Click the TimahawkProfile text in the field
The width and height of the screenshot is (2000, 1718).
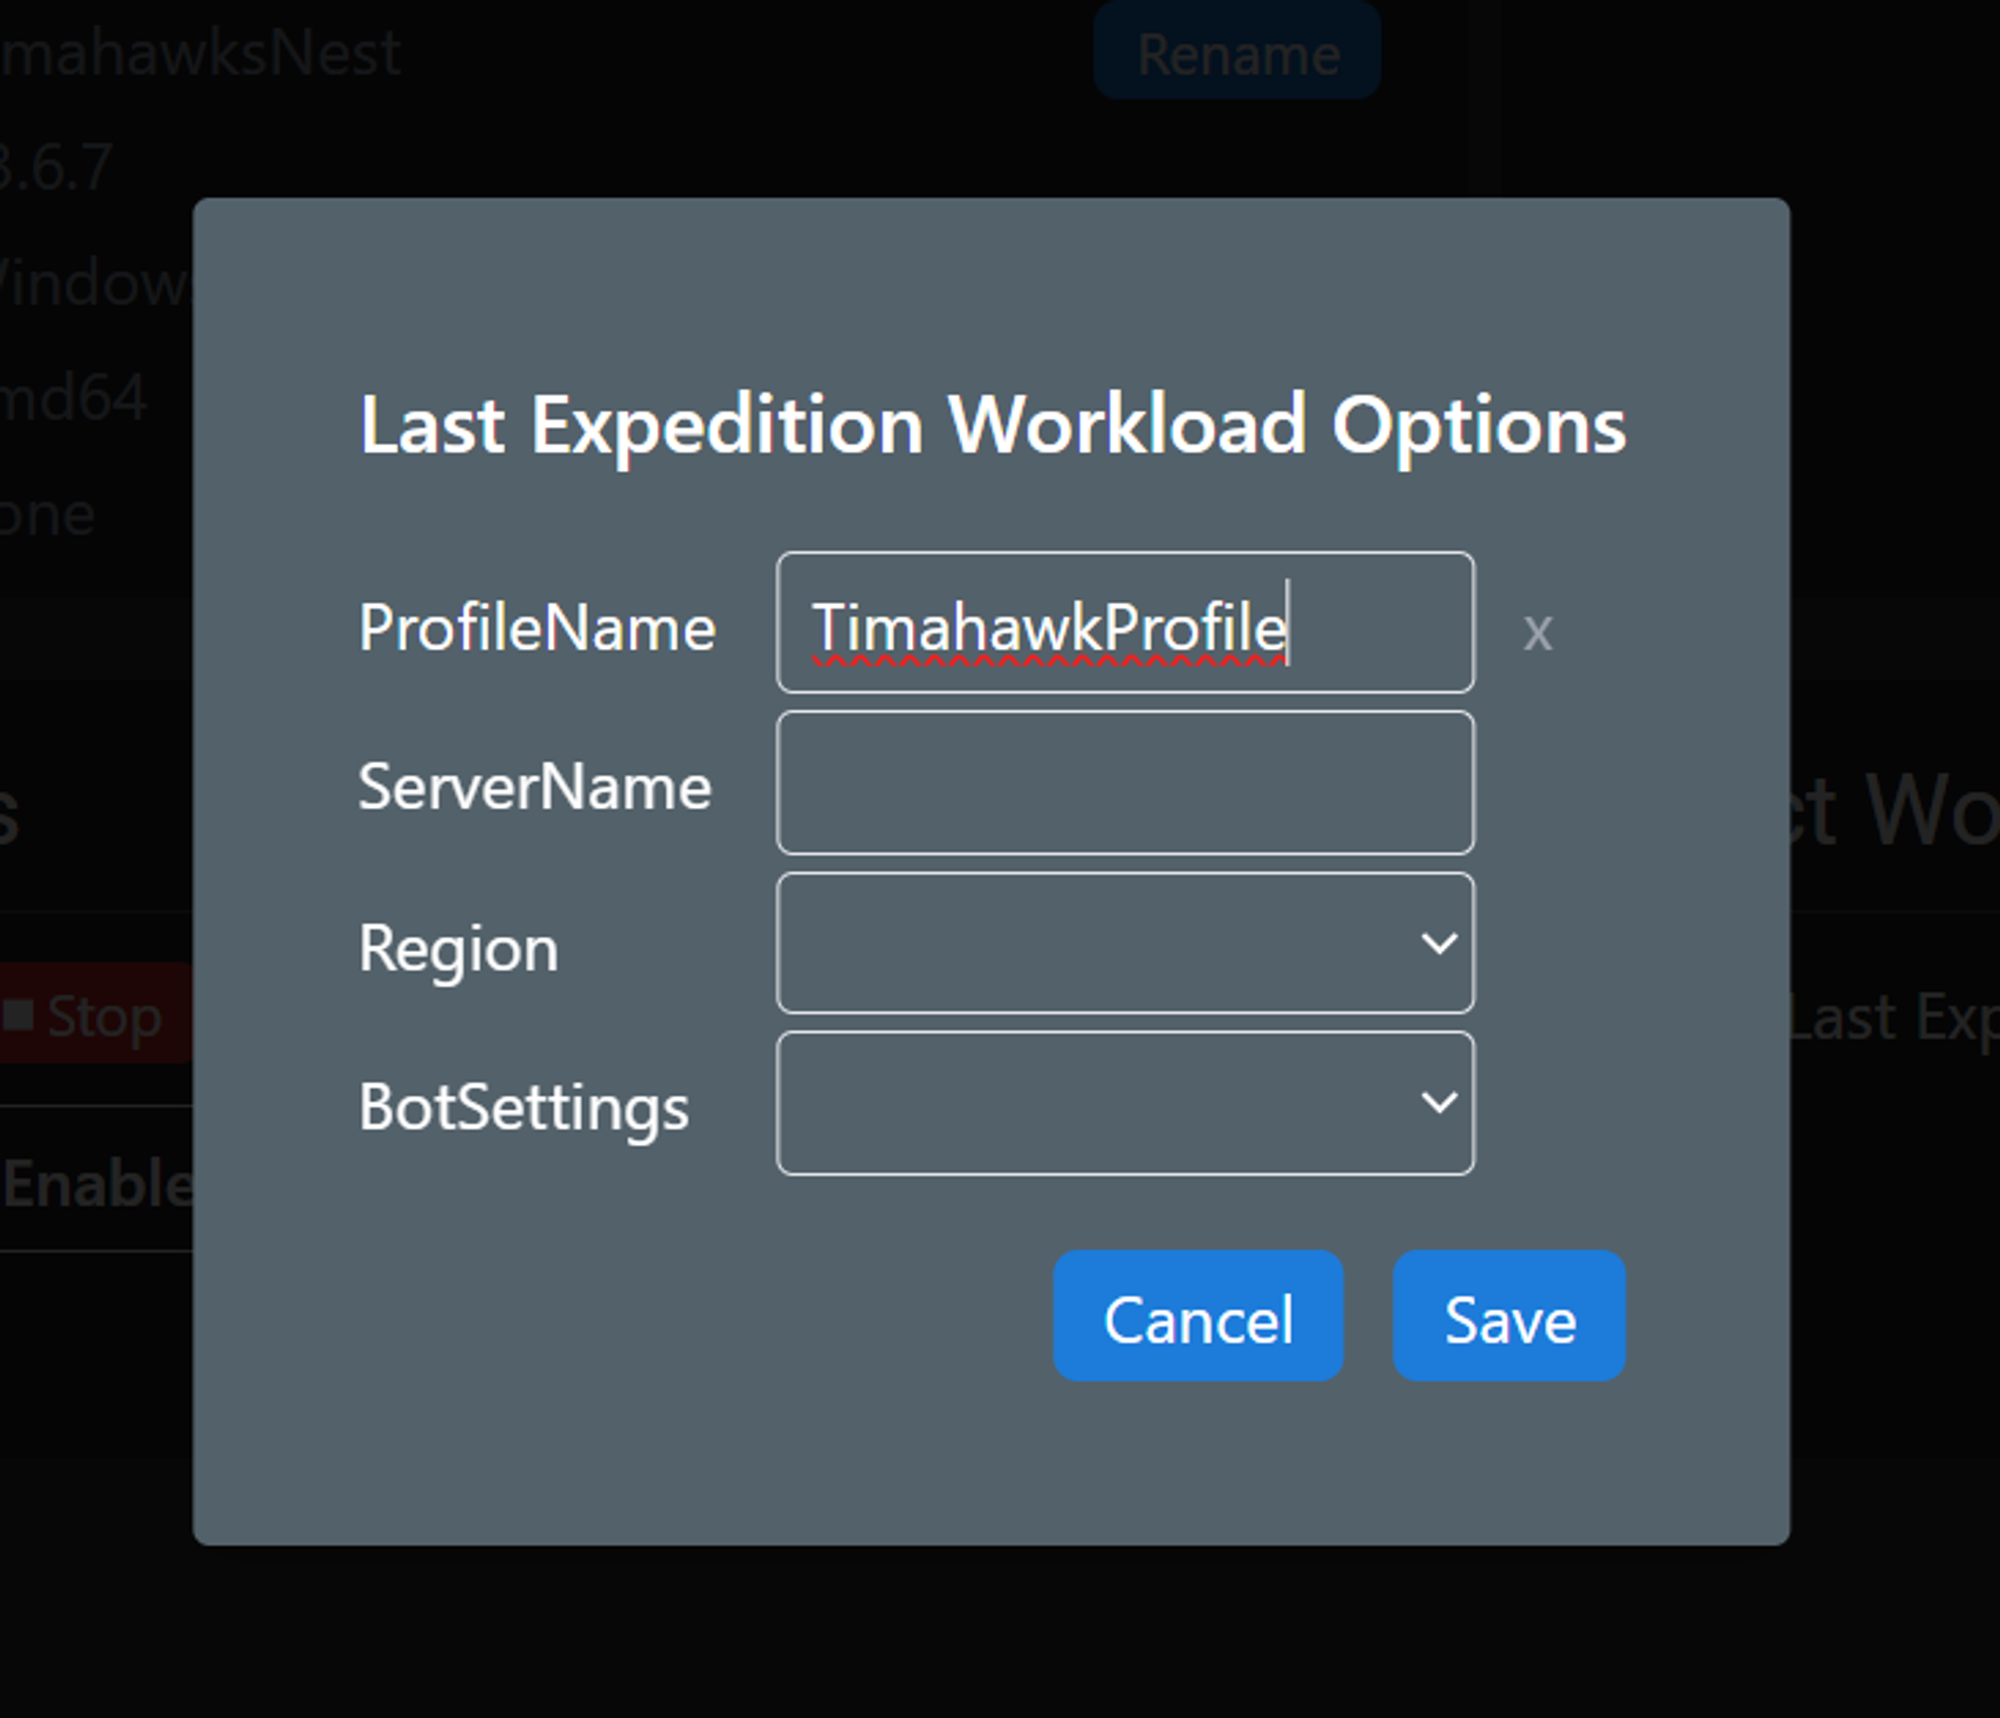(1050, 628)
